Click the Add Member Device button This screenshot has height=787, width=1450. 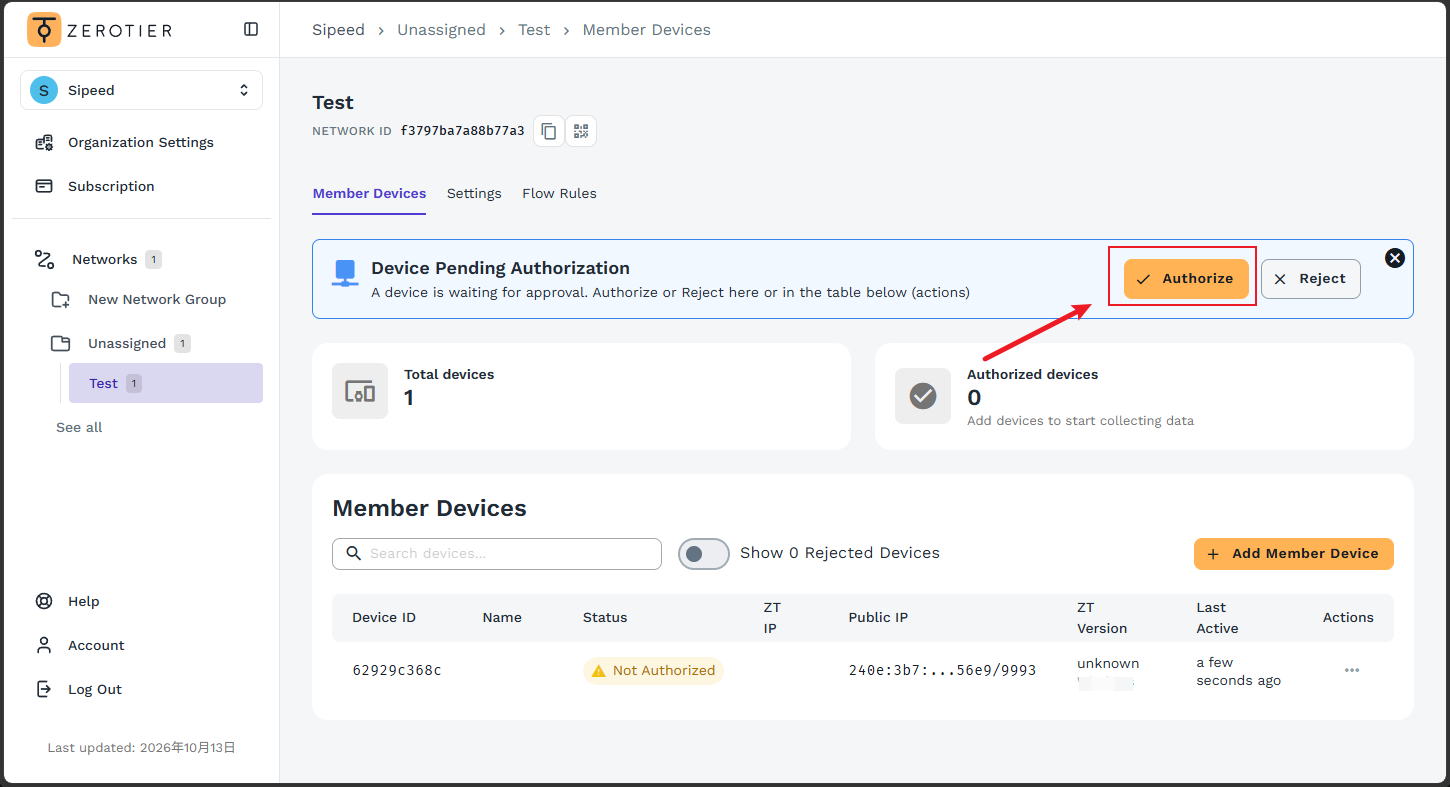point(1294,554)
